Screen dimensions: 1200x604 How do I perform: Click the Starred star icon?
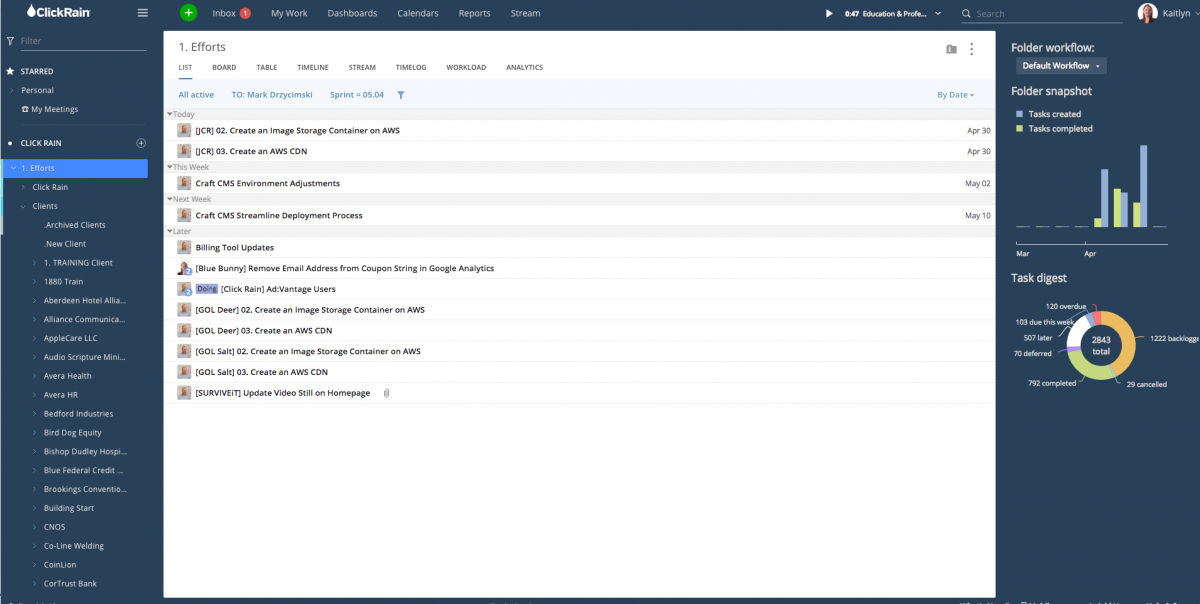(10, 72)
